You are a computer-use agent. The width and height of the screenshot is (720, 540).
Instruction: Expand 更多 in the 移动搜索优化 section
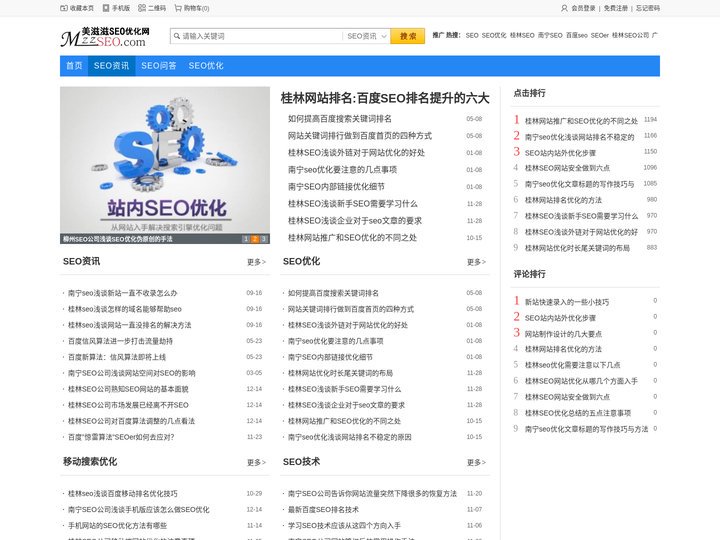pos(256,462)
